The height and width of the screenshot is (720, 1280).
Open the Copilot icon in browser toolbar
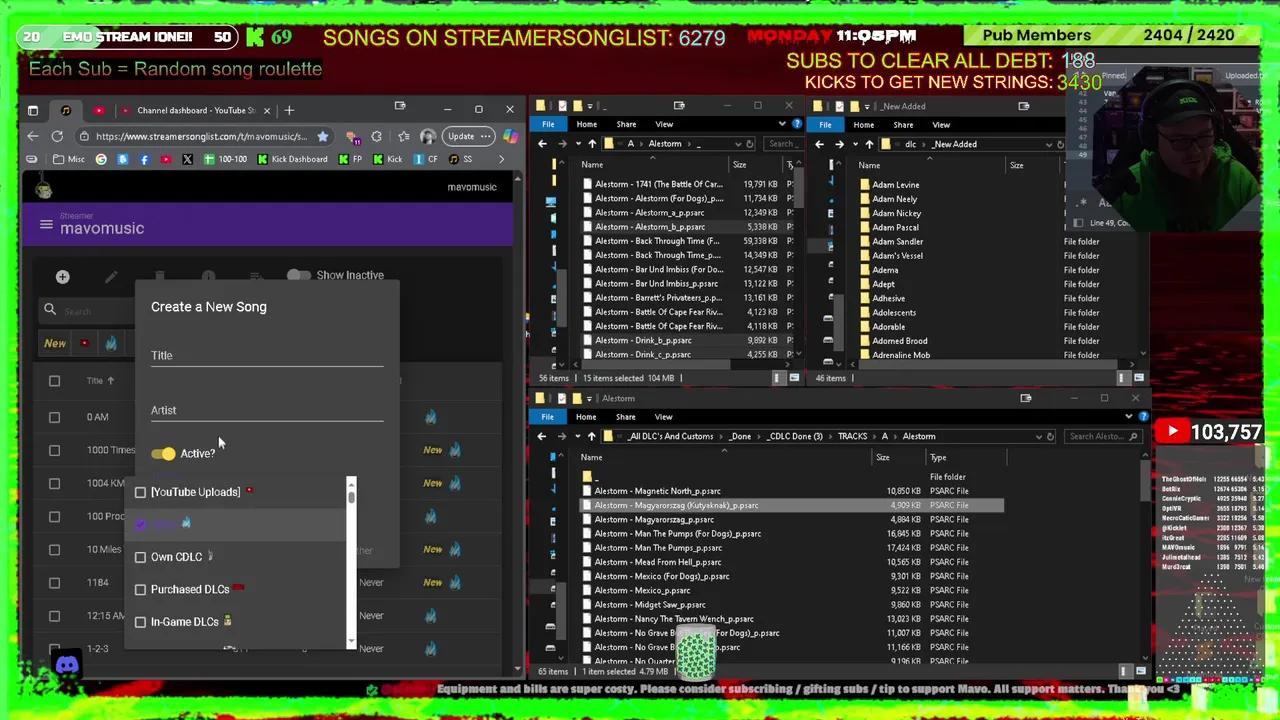(510, 136)
